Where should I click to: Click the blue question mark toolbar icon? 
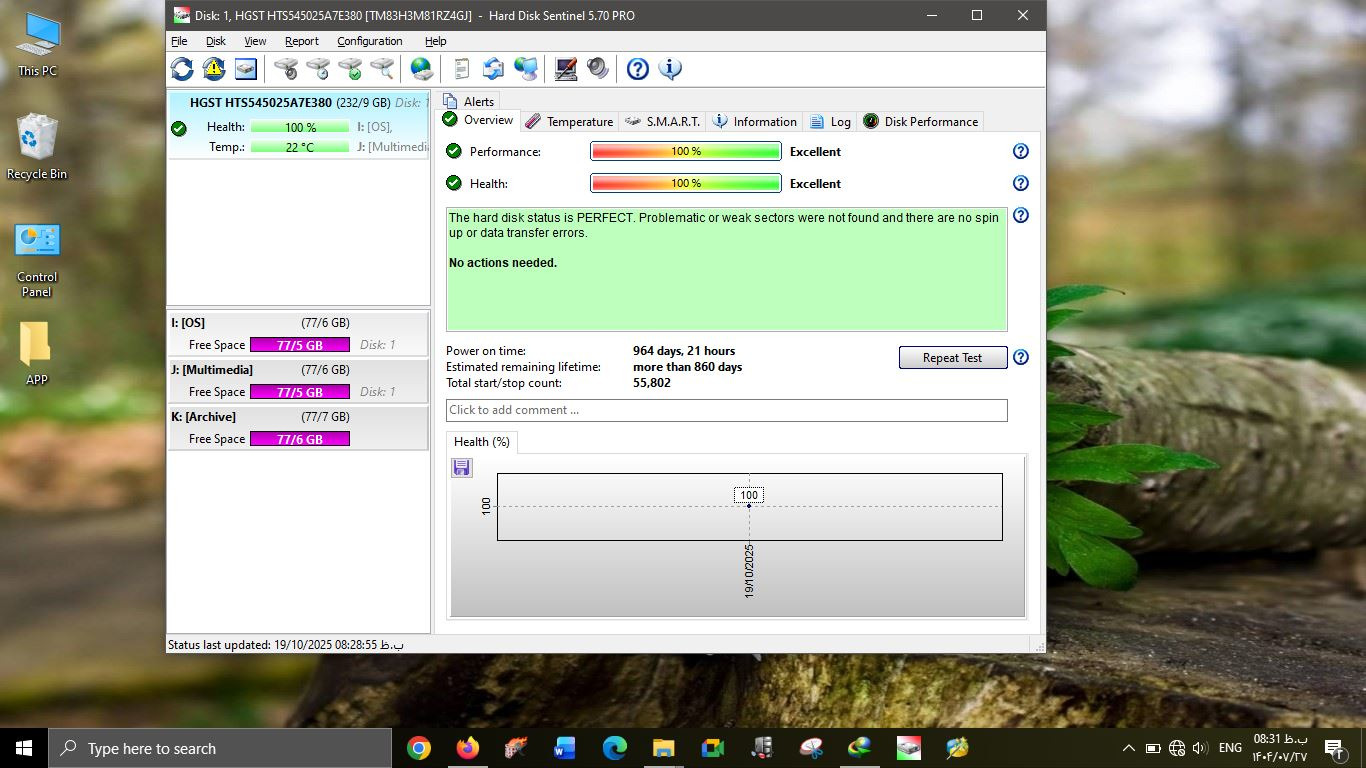[638, 69]
